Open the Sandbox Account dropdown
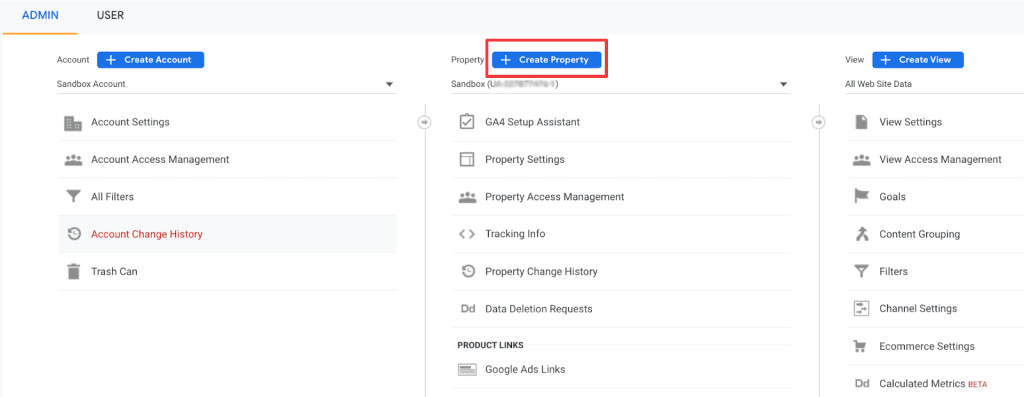1024x397 pixels. (x=227, y=84)
